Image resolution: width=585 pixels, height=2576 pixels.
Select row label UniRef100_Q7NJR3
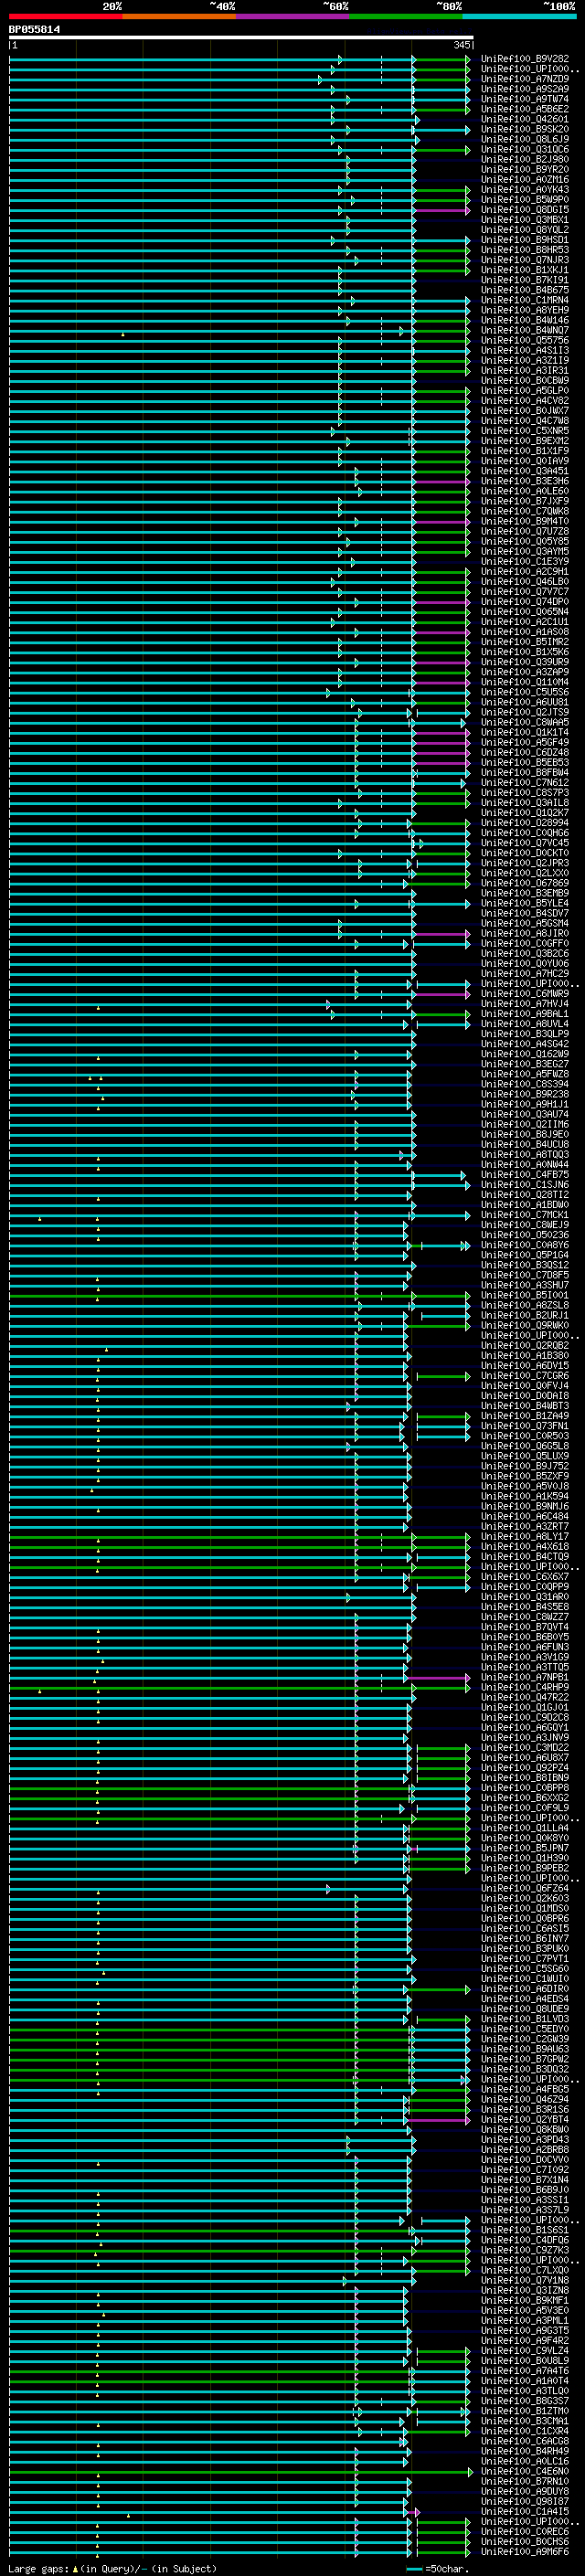(x=525, y=260)
